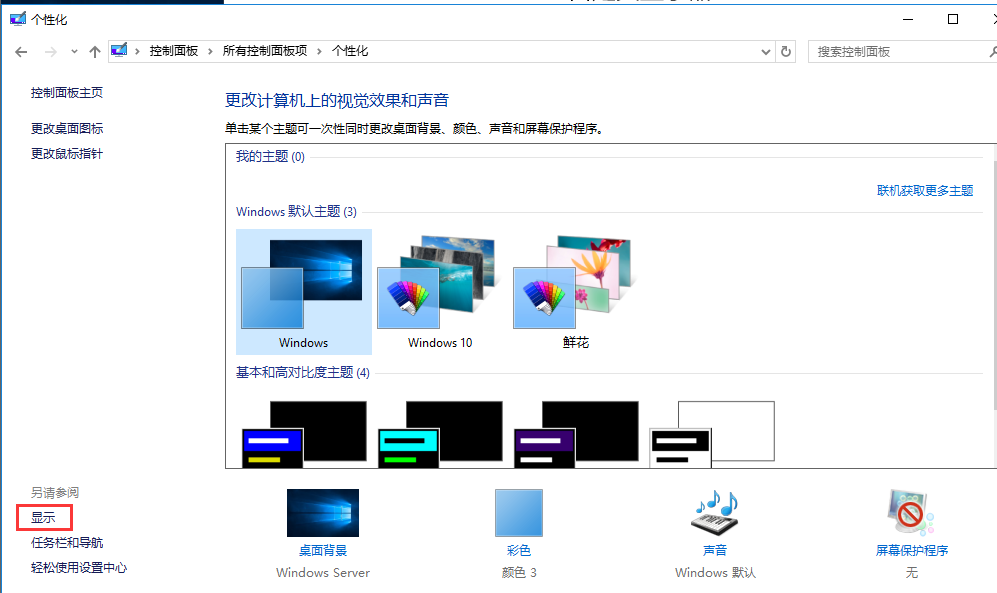The image size is (997, 593).
Task: Minimize the 个性化 window
Action: [908, 19]
